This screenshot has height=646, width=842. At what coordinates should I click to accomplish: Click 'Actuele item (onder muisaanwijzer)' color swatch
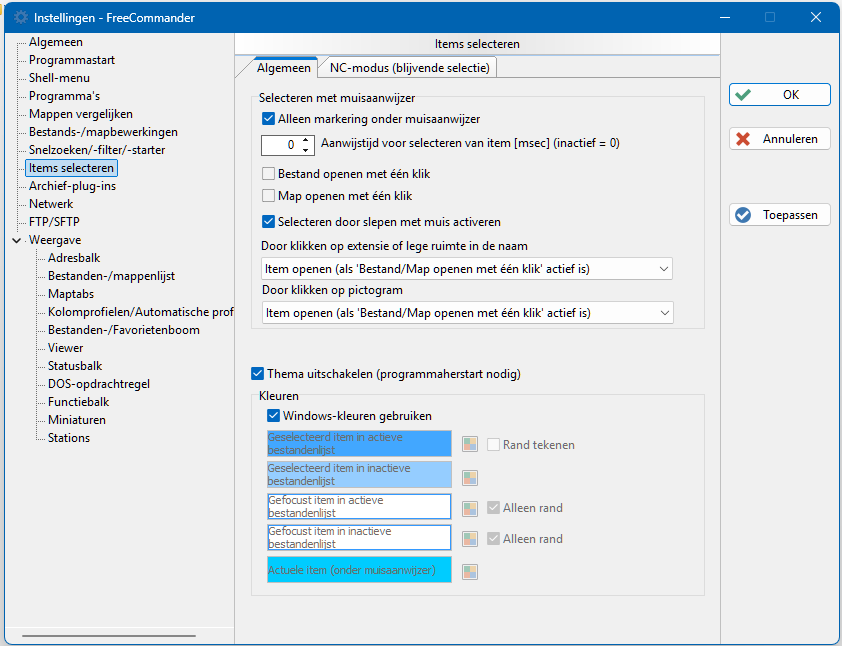pos(359,570)
